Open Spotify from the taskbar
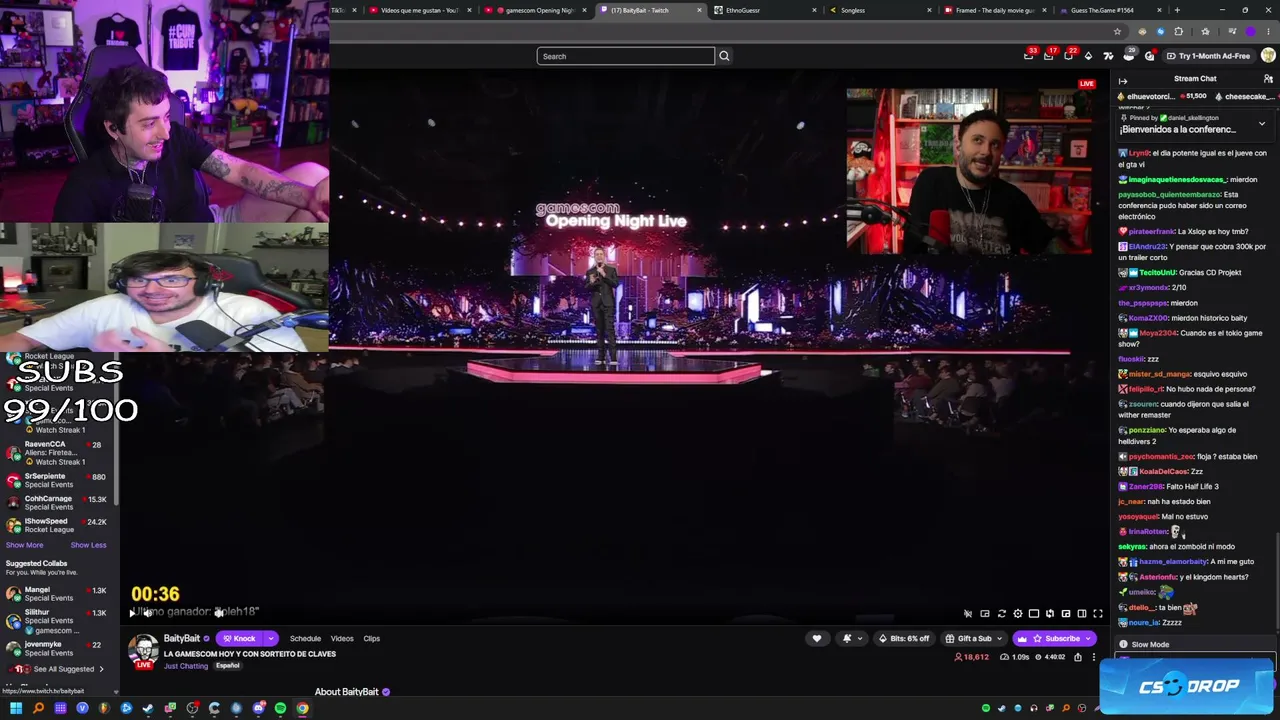 280,709
